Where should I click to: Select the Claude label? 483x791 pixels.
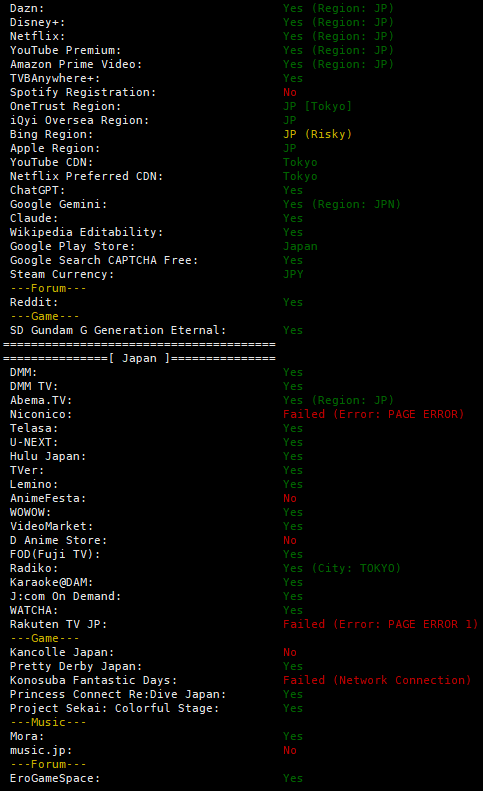pos(34,218)
